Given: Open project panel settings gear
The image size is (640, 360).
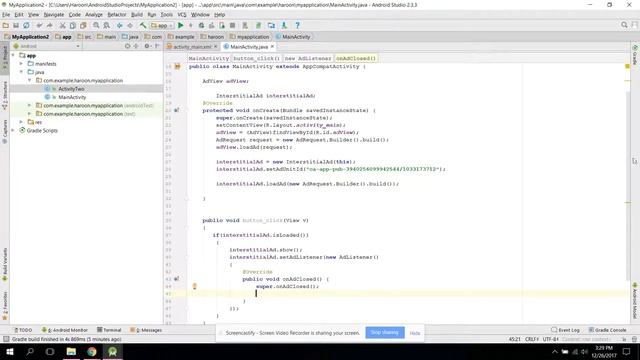Looking at the screenshot, I should pos(147,46).
